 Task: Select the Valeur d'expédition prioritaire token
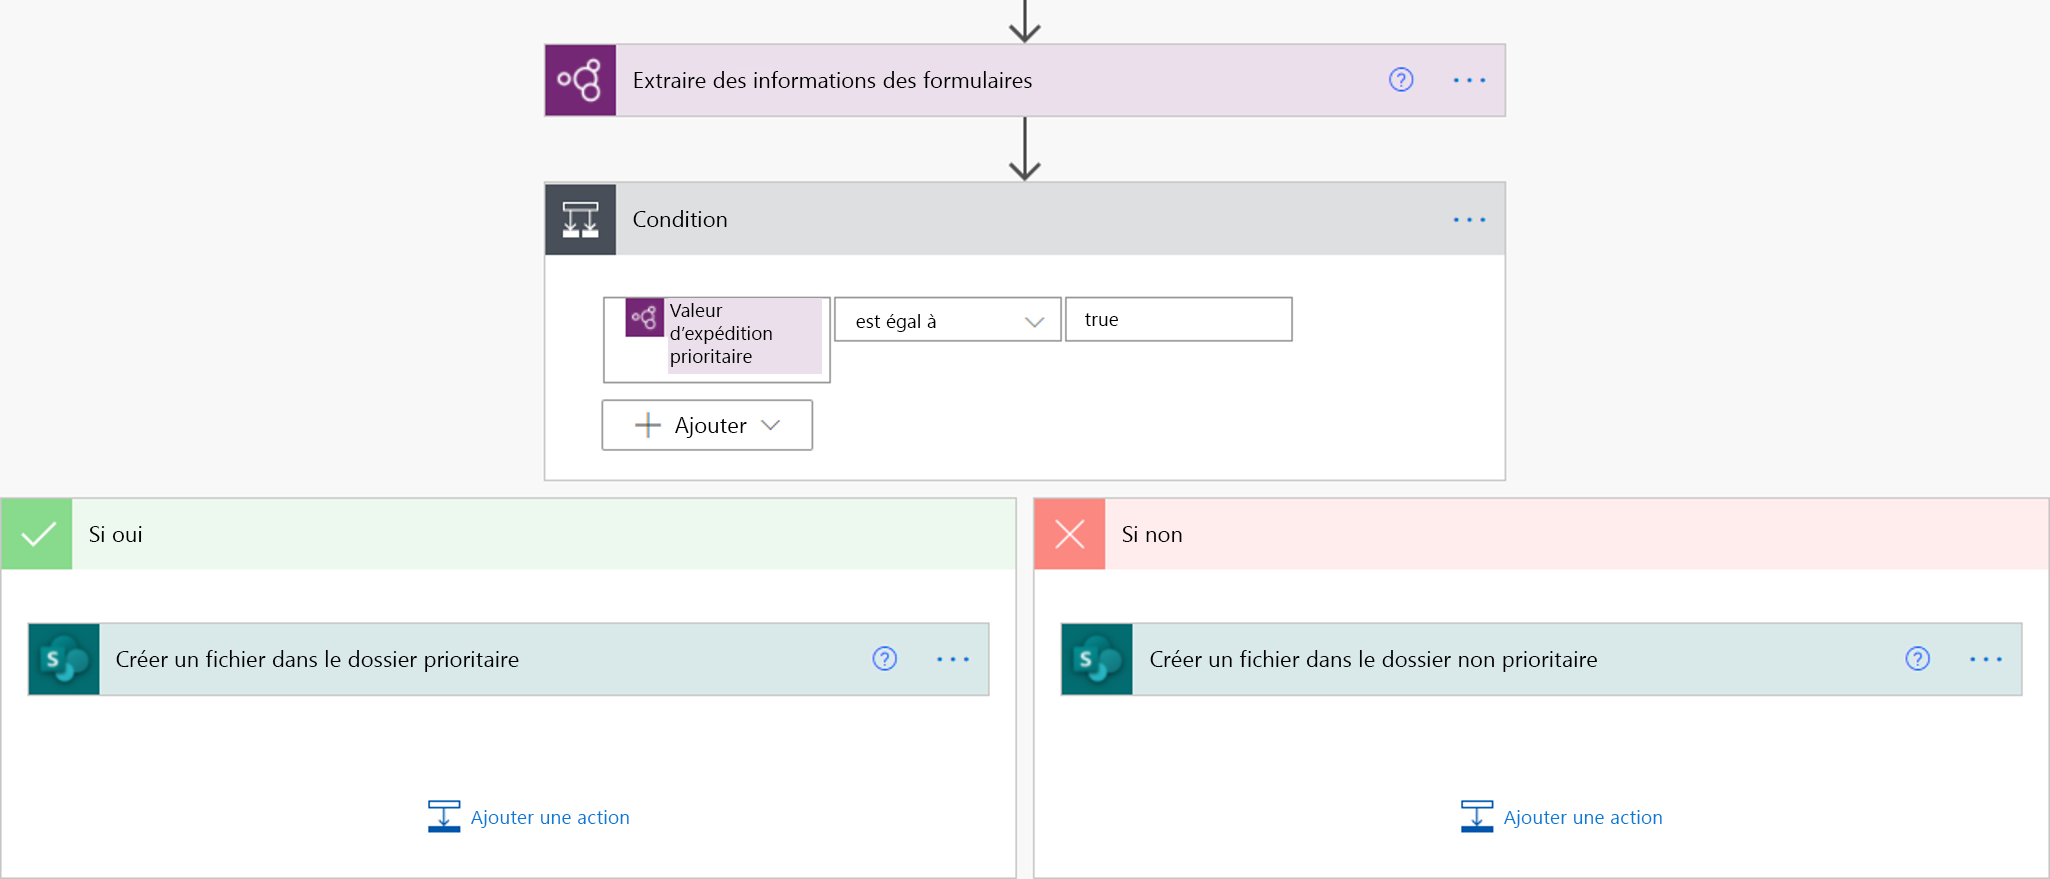[x=722, y=334]
